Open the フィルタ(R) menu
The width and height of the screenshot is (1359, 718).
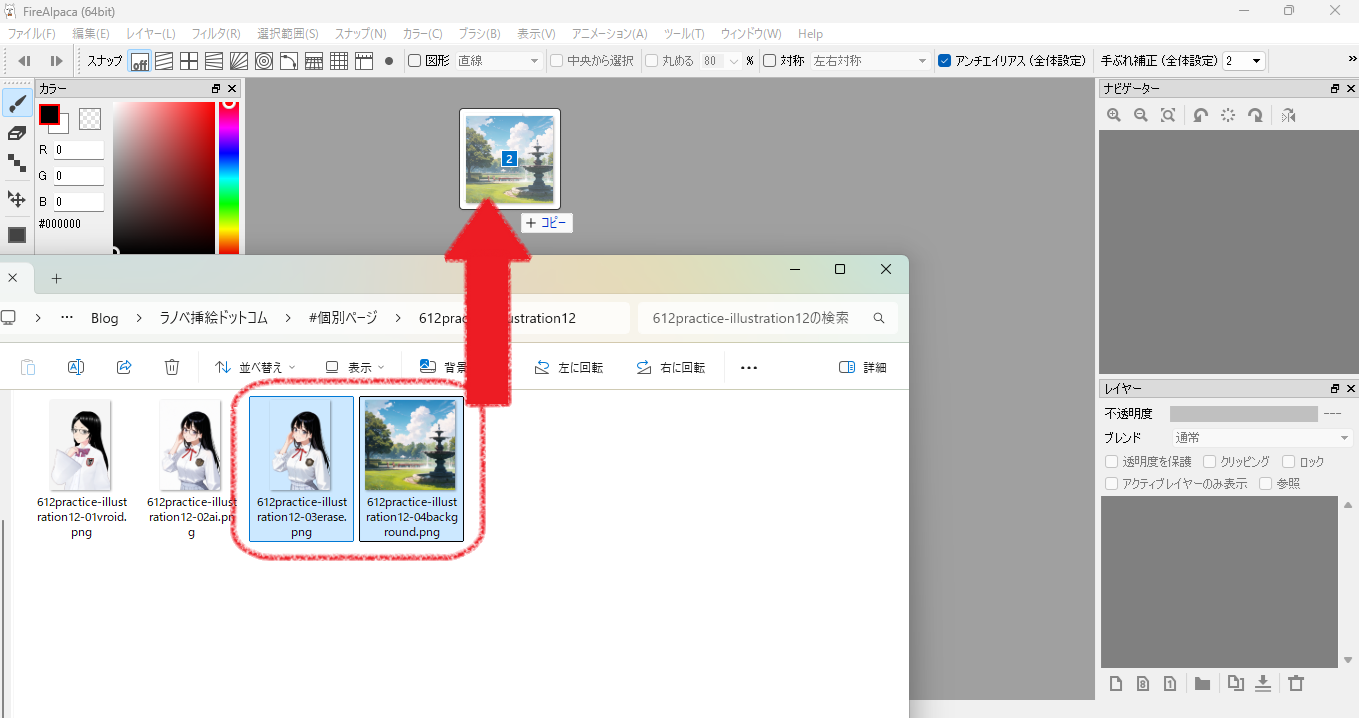coord(215,34)
